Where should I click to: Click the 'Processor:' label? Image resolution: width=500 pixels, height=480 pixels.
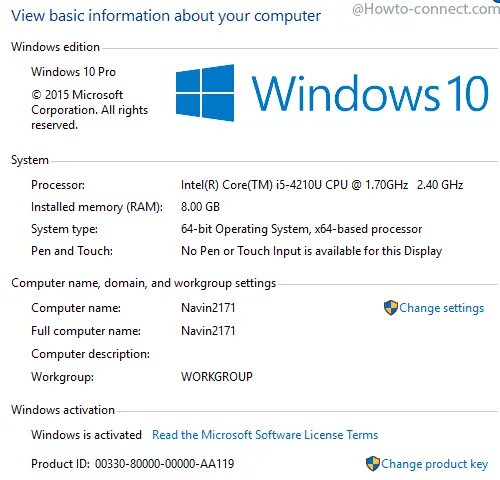tap(58, 185)
